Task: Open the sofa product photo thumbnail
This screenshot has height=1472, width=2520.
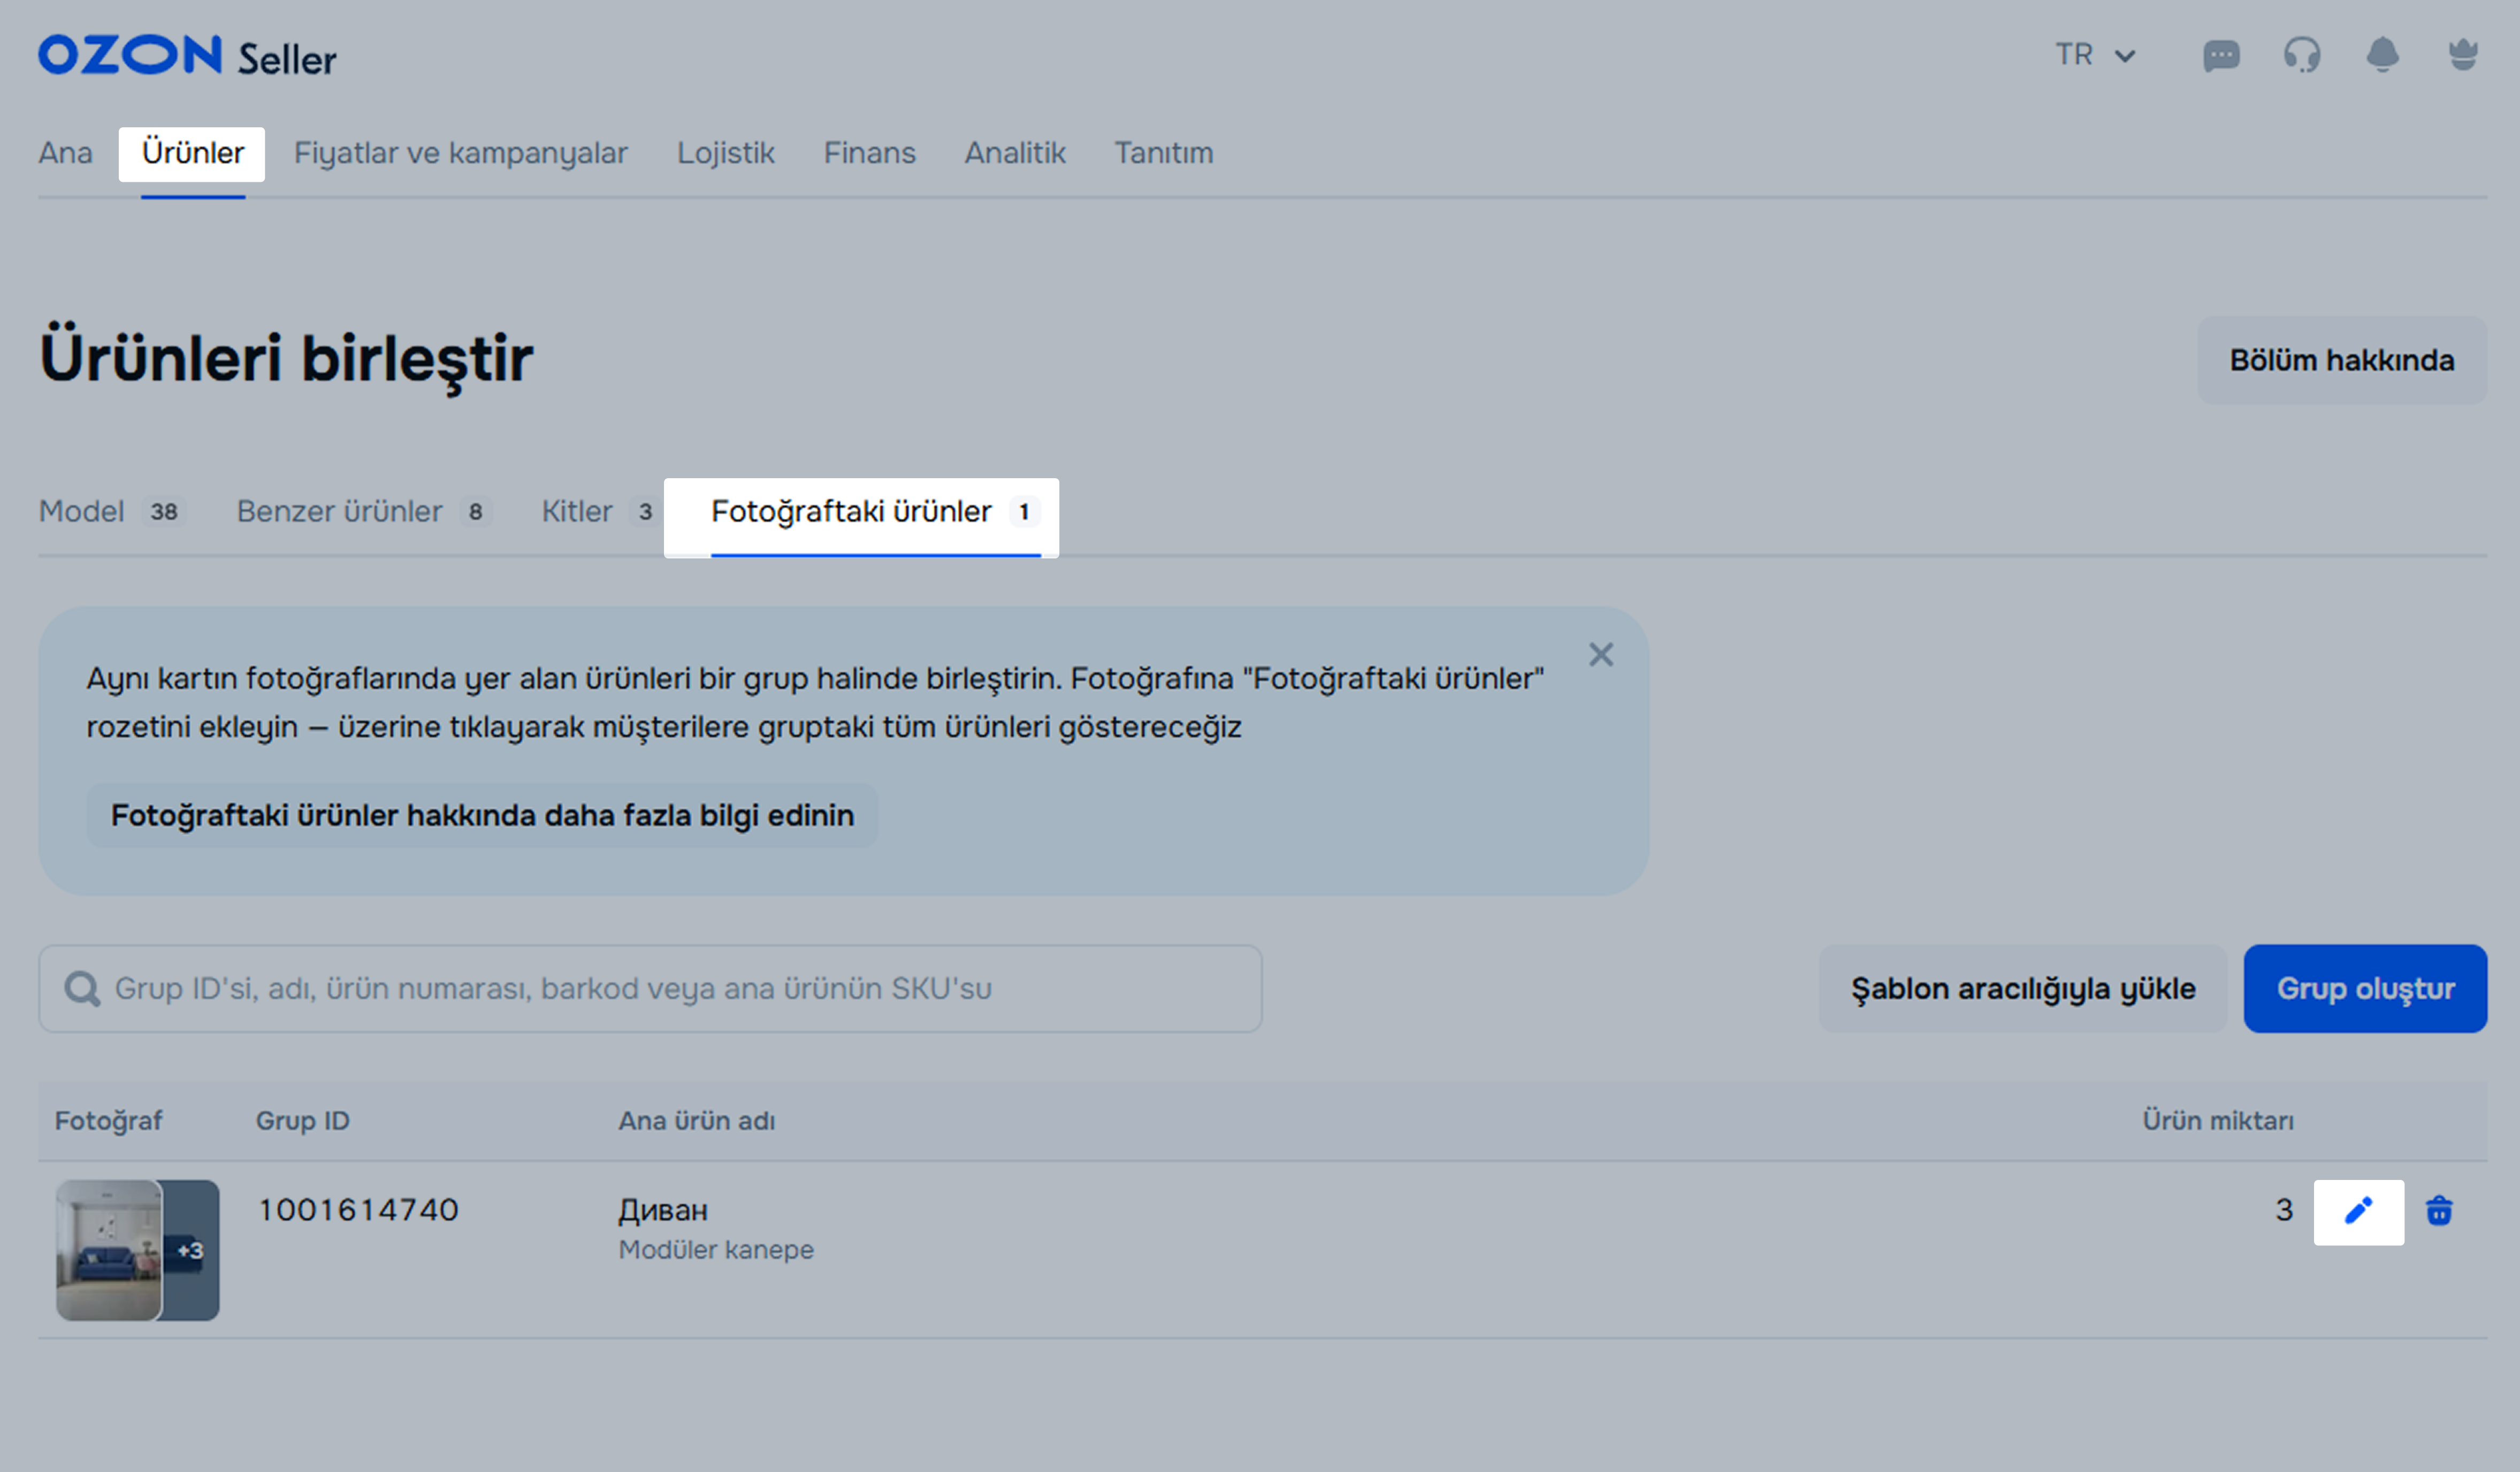Action: coord(110,1249)
